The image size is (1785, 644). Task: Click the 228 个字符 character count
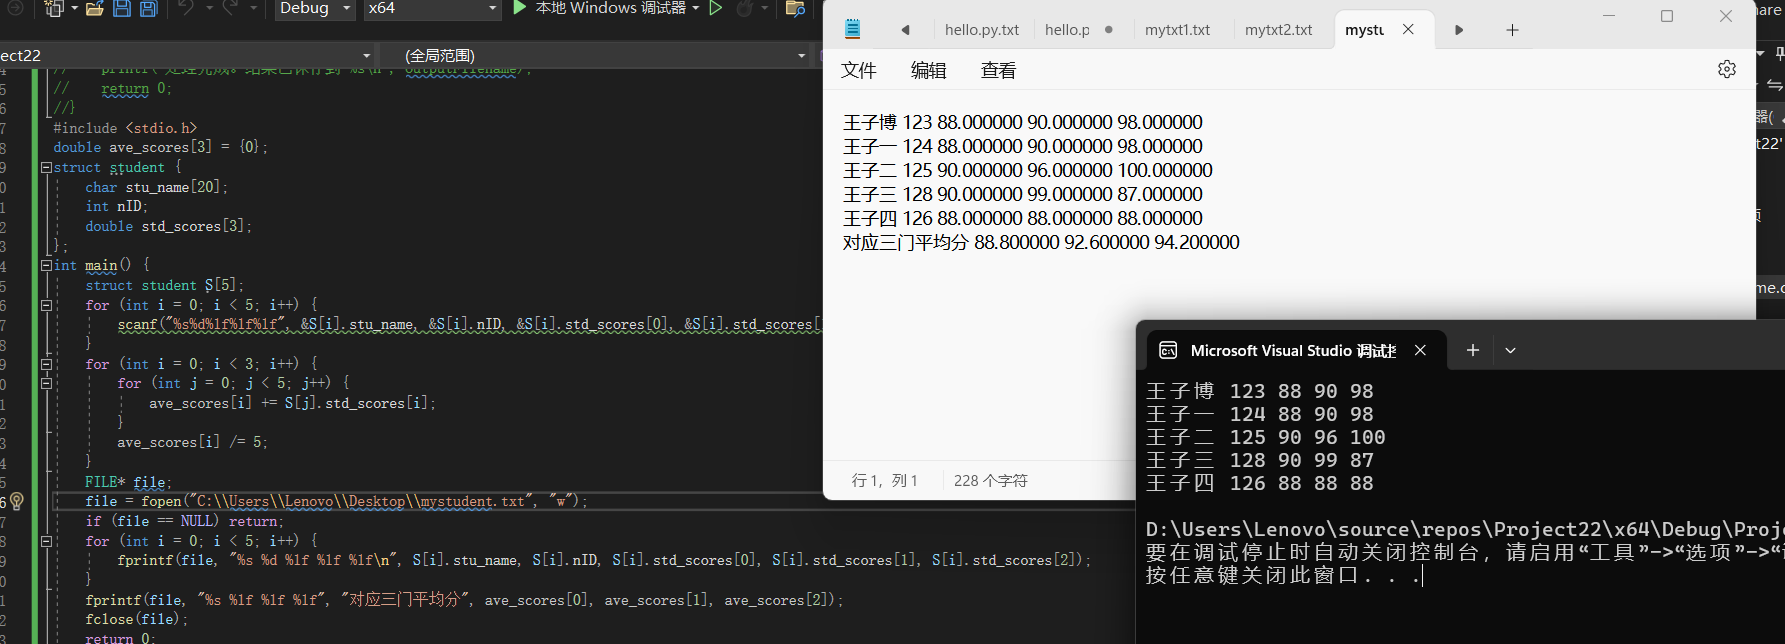coord(990,481)
